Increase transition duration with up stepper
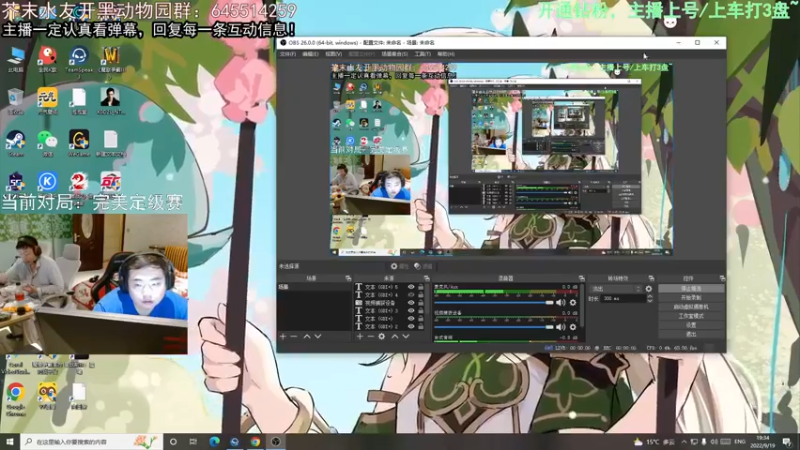This screenshot has height=450, width=800. pos(649,296)
